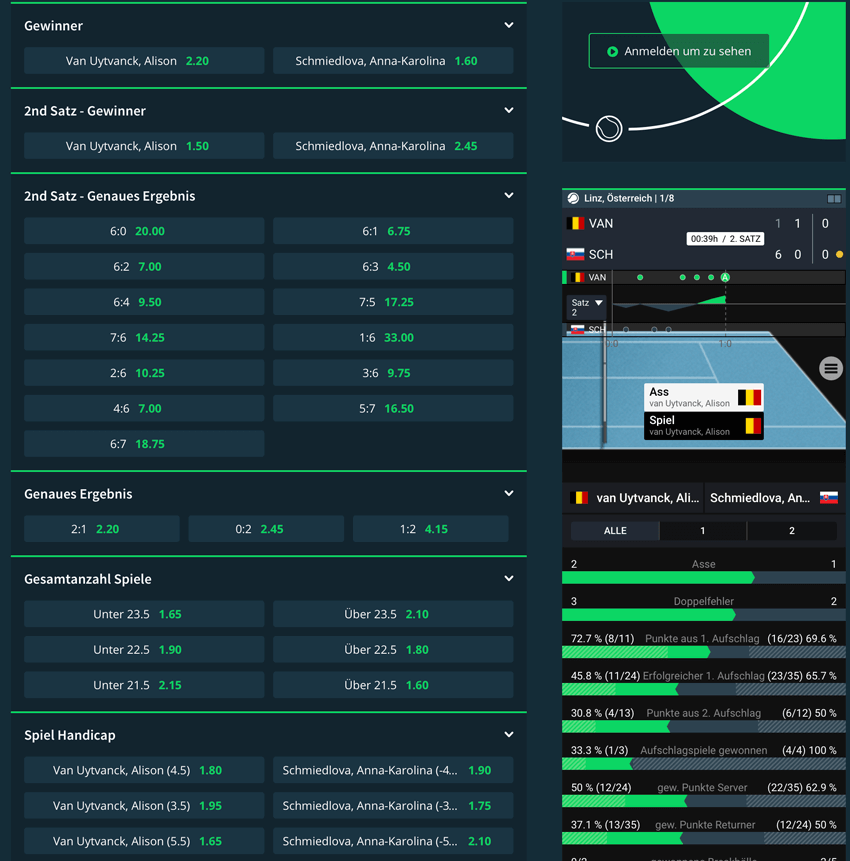
Task: Click Anmelden um zu sehen button
Action: tap(679, 51)
